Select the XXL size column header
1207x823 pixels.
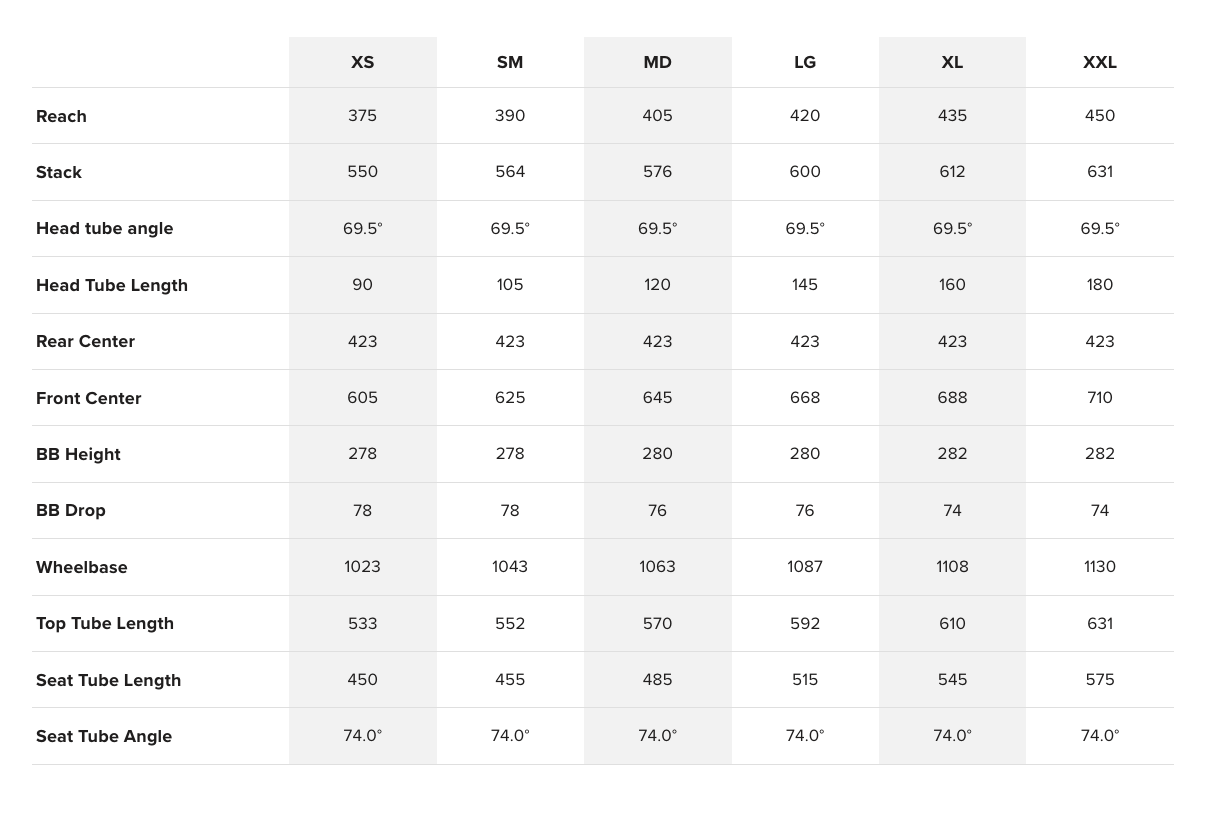click(x=1100, y=62)
